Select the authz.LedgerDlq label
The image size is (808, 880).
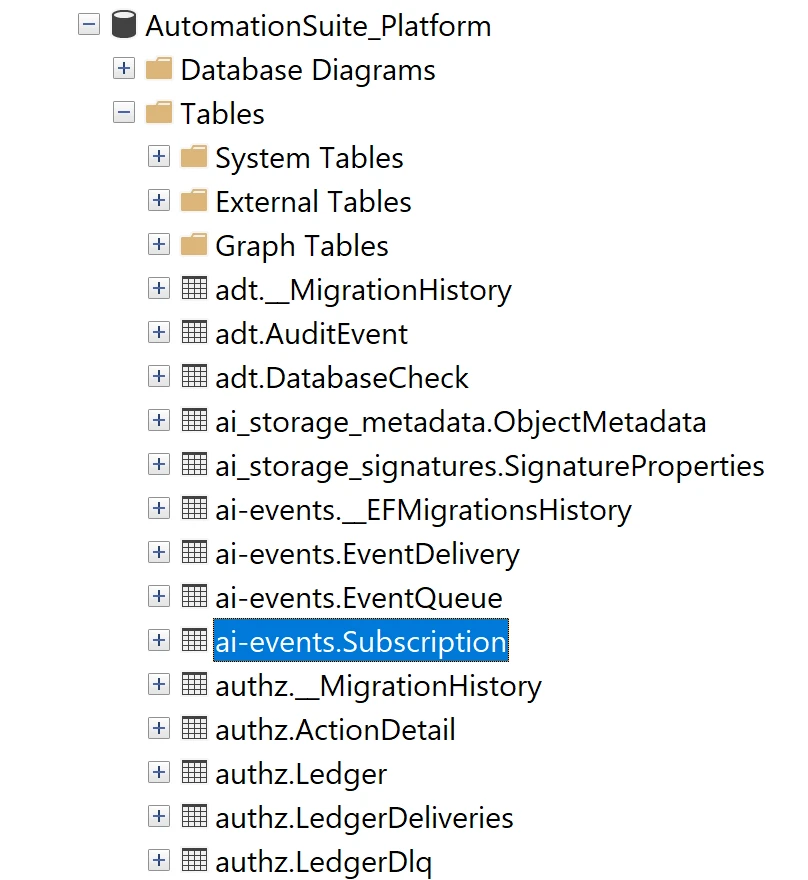324,863
